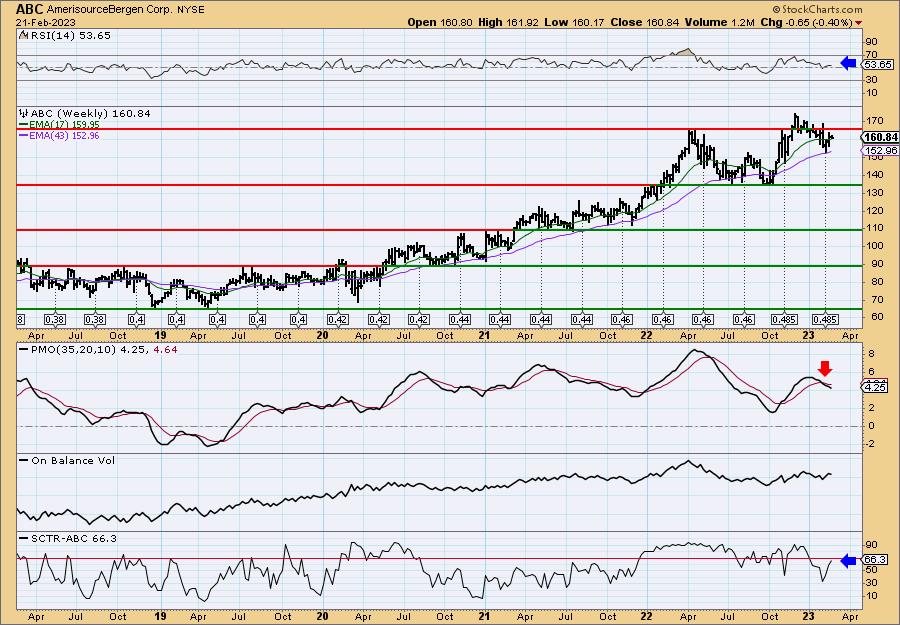Image resolution: width=900 pixels, height=625 pixels.
Task: Click the 130 price scale label
Action: (x=874, y=193)
